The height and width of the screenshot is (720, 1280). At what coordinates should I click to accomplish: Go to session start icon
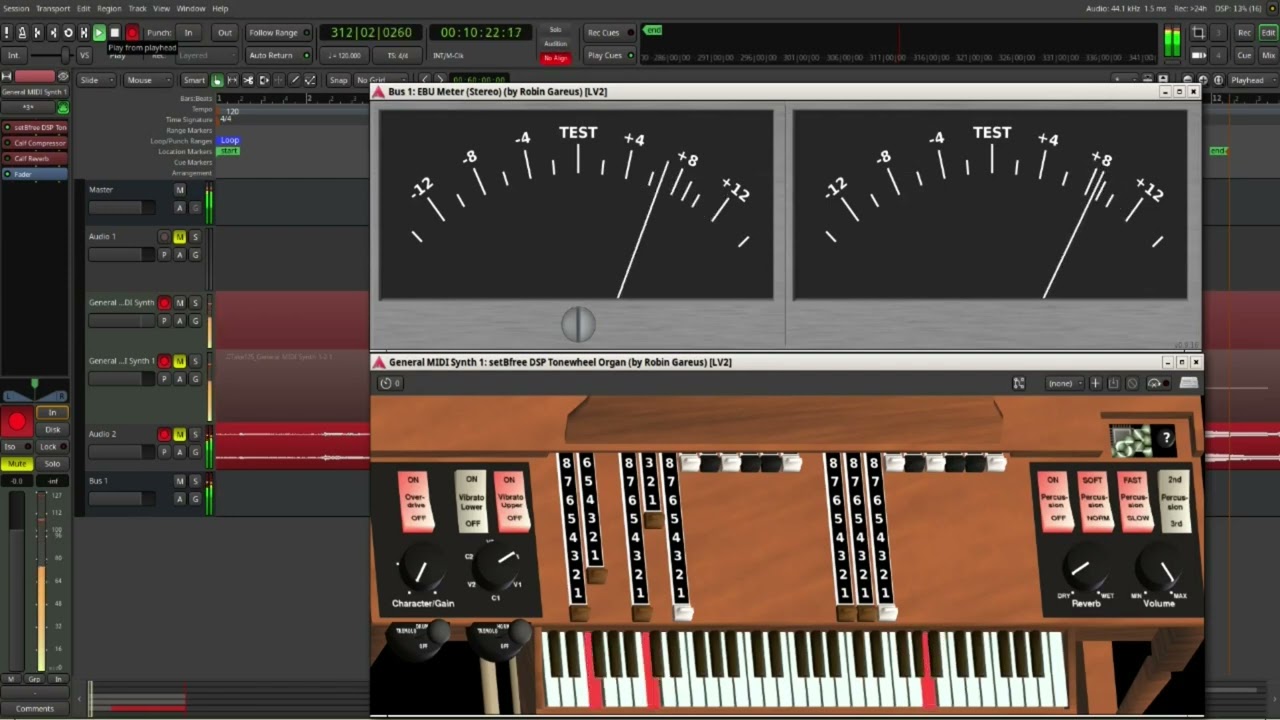pyautogui.click(x=38, y=33)
